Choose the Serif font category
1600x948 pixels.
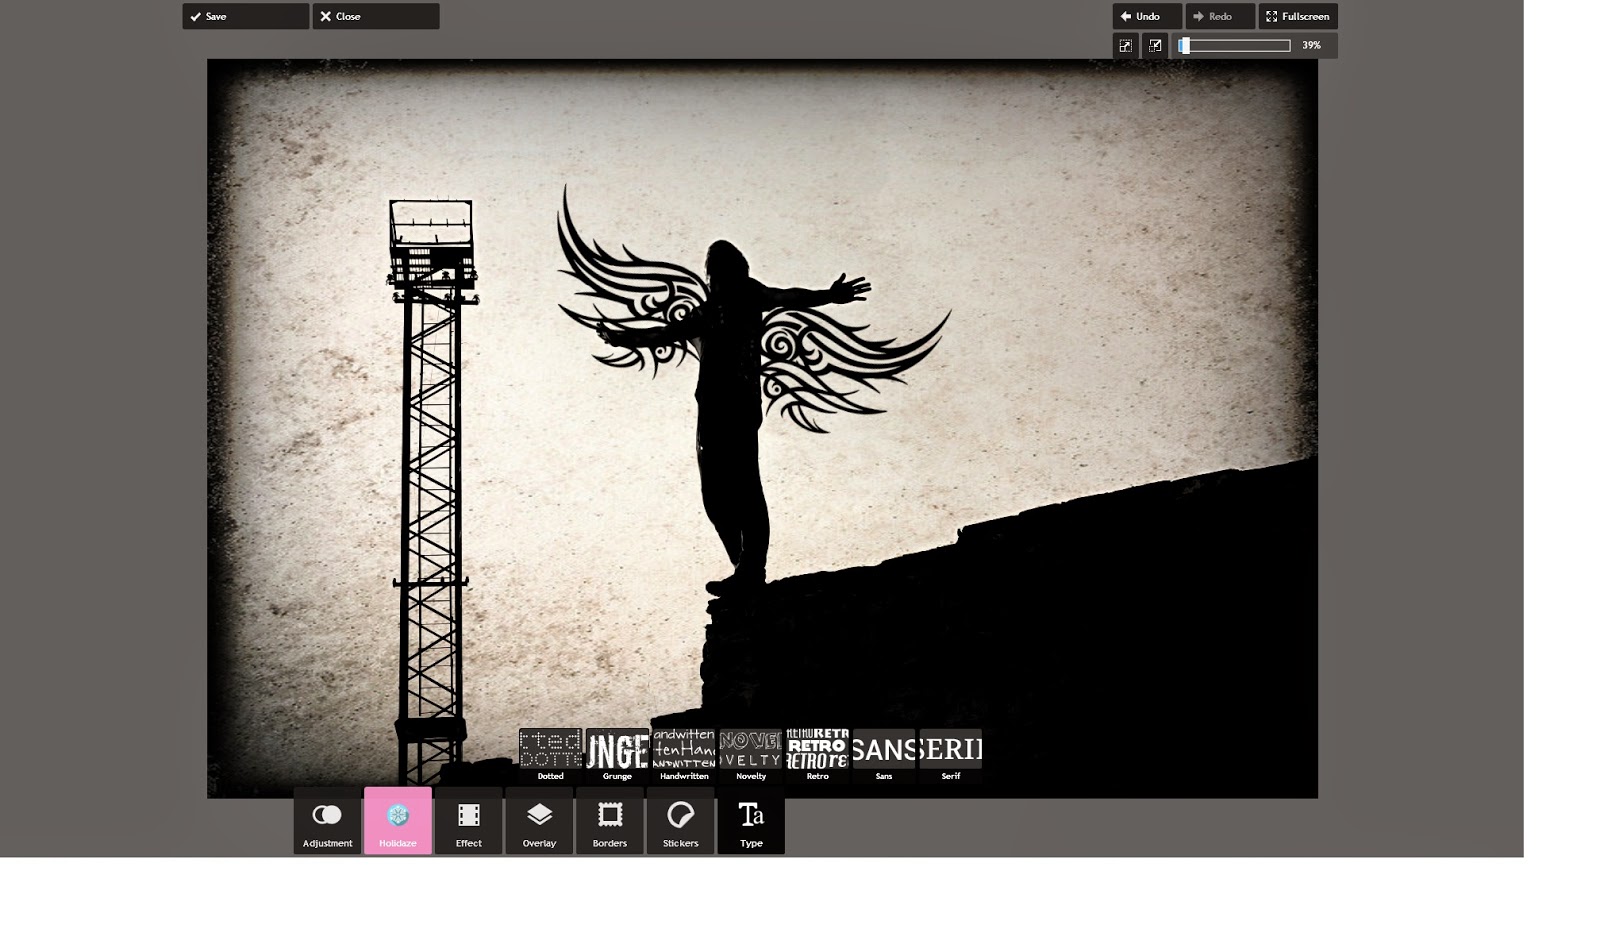[x=950, y=755]
